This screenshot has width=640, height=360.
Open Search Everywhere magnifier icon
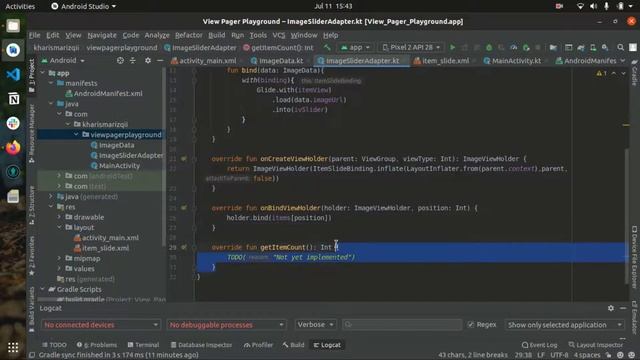point(620,47)
